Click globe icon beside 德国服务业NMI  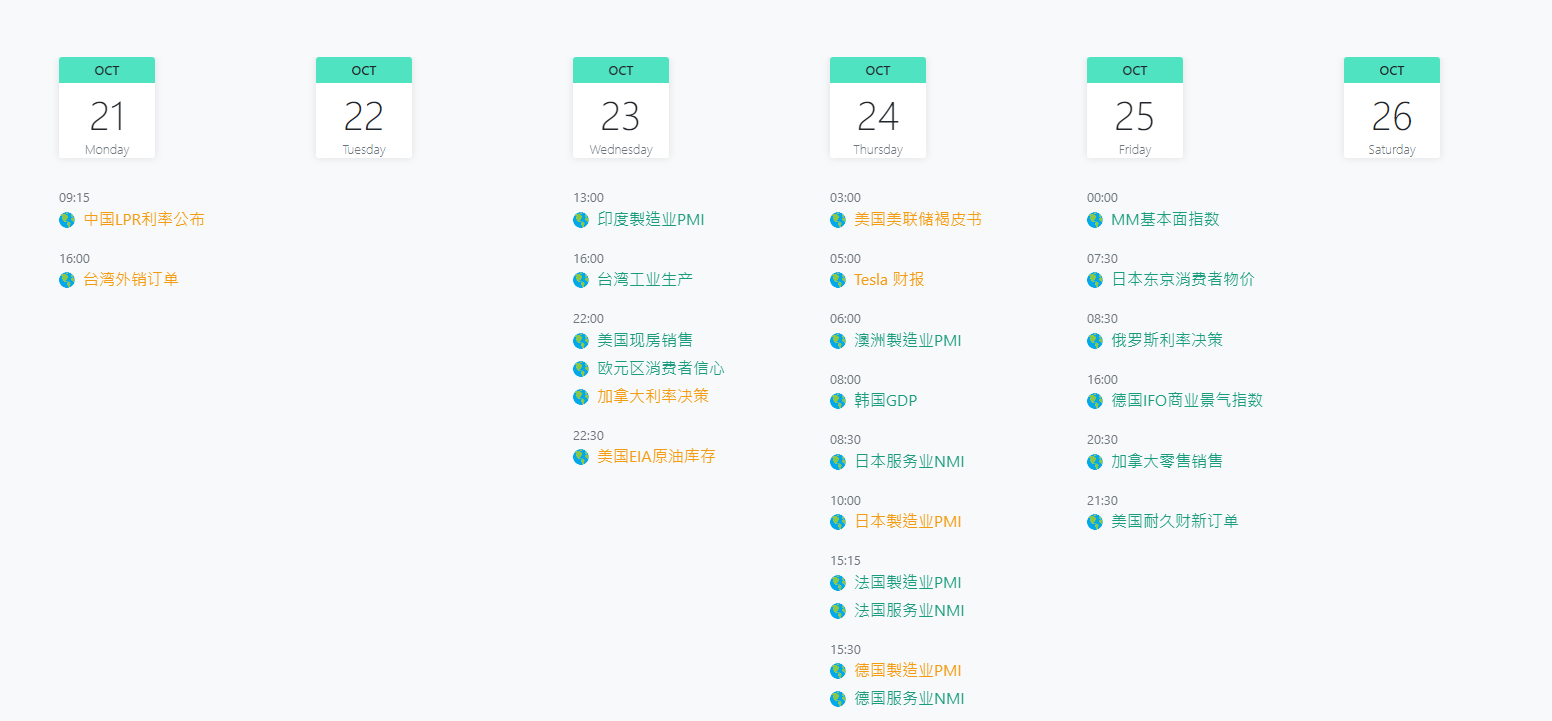[838, 699]
